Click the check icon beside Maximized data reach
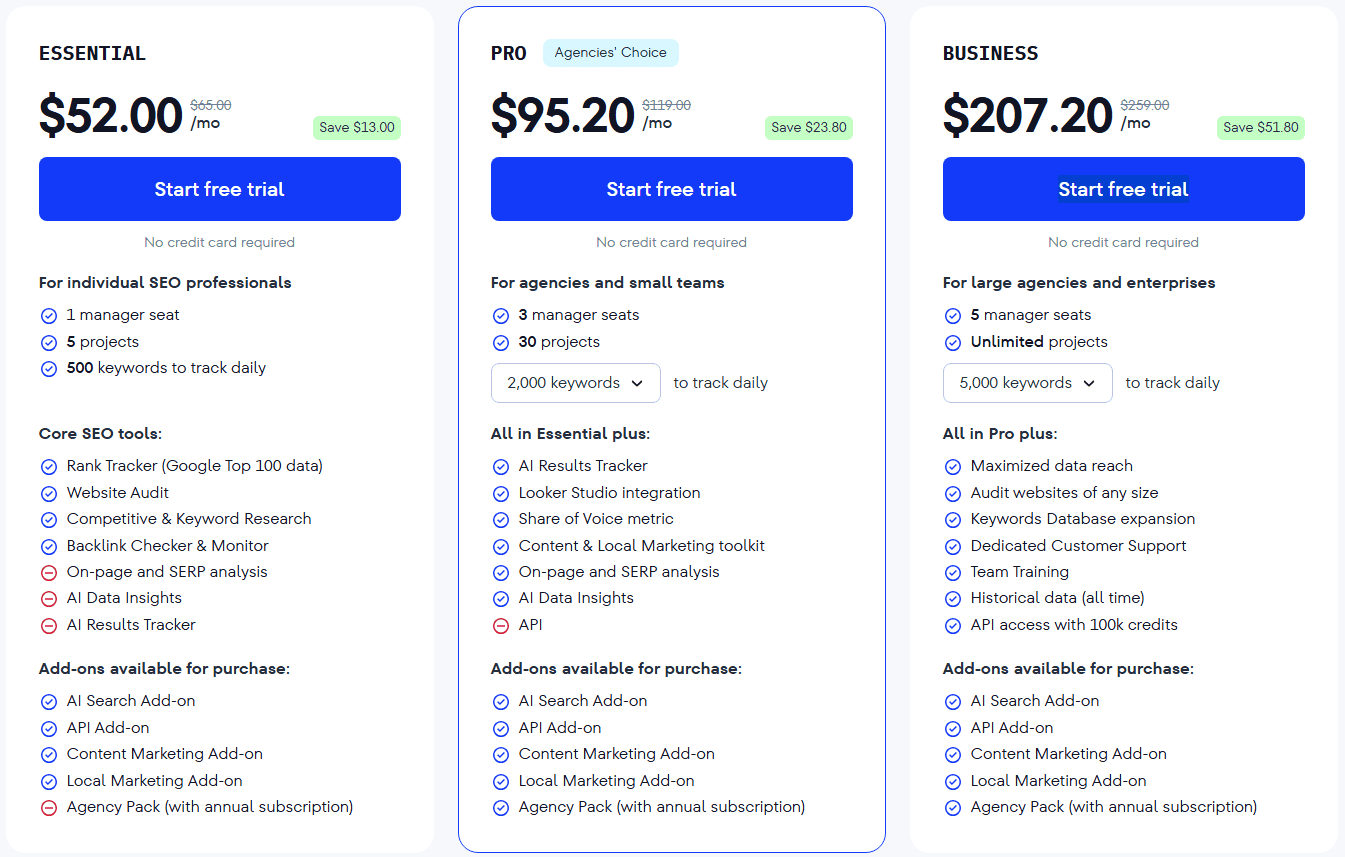 953,466
